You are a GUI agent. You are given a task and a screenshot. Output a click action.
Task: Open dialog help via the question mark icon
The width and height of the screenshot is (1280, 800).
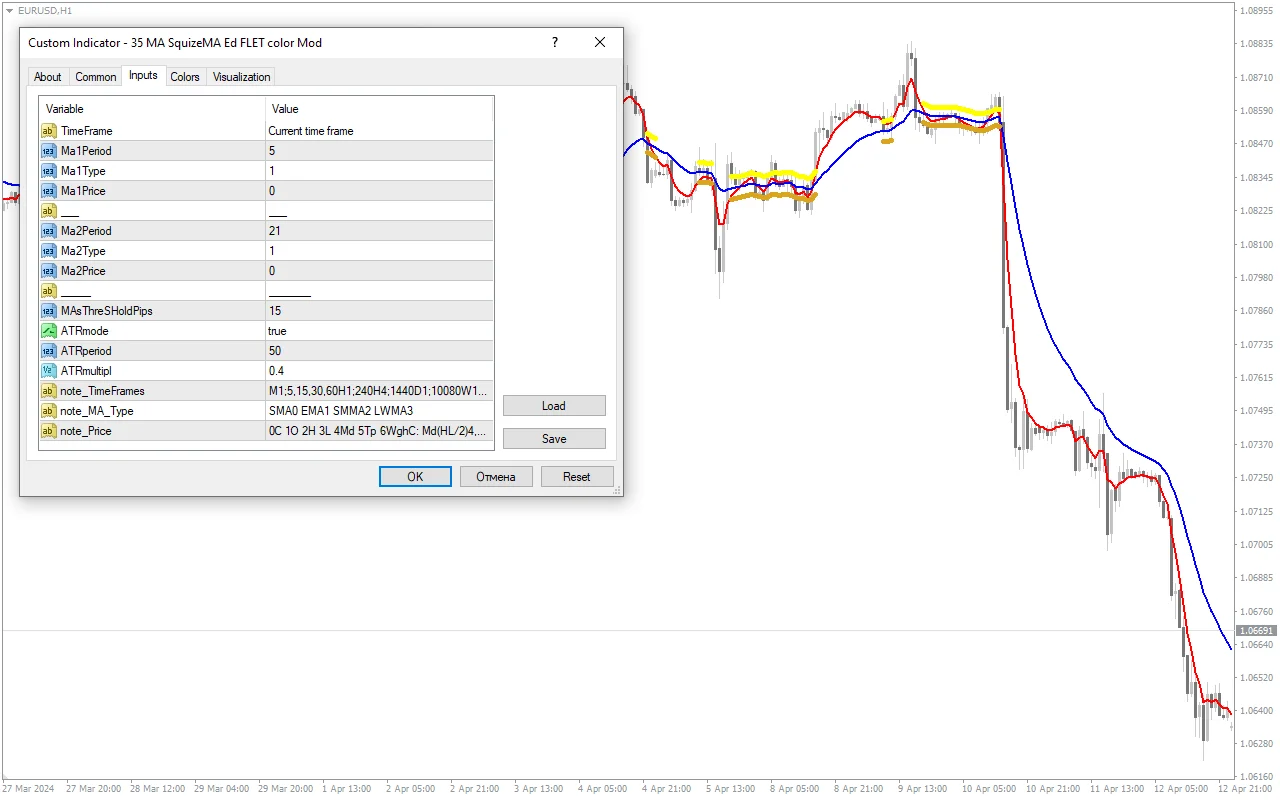coord(554,42)
